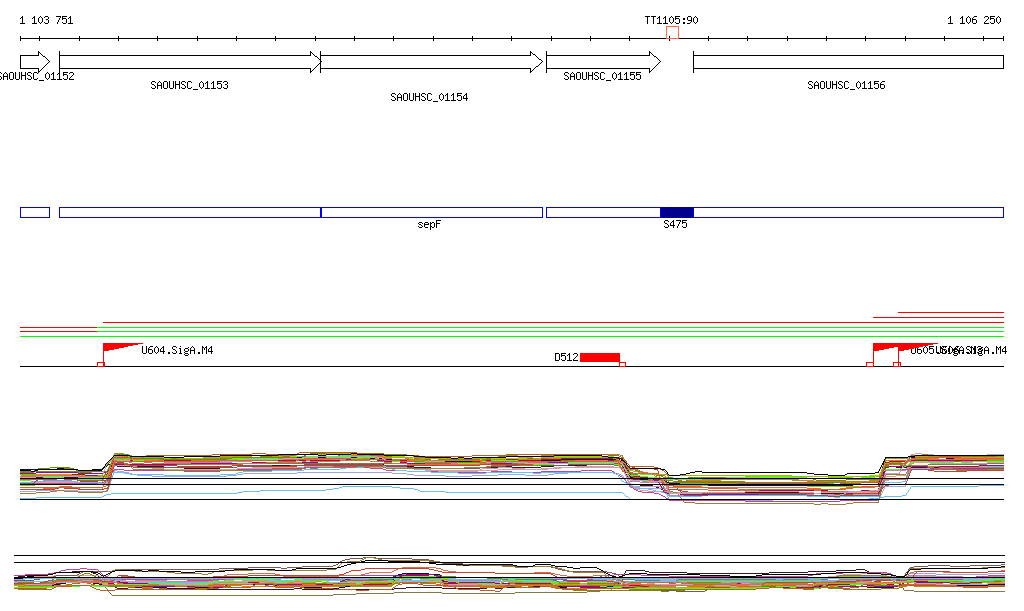Select the SAOUHSC_01154 gene arrow

tap(431, 62)
